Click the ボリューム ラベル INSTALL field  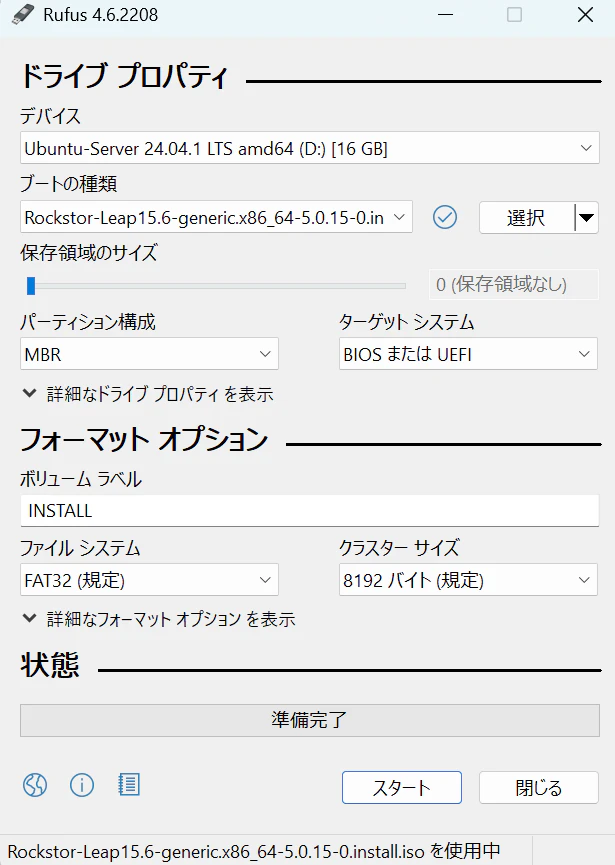click(x=309, y=510)
